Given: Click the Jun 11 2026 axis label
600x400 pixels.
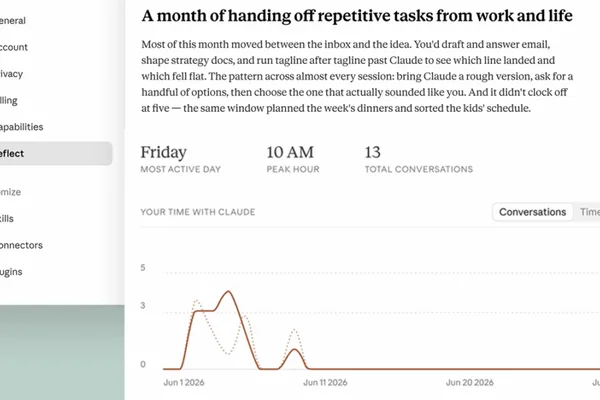Looking at the screenshot, I should pyautogui.click(x=325, y=382).
